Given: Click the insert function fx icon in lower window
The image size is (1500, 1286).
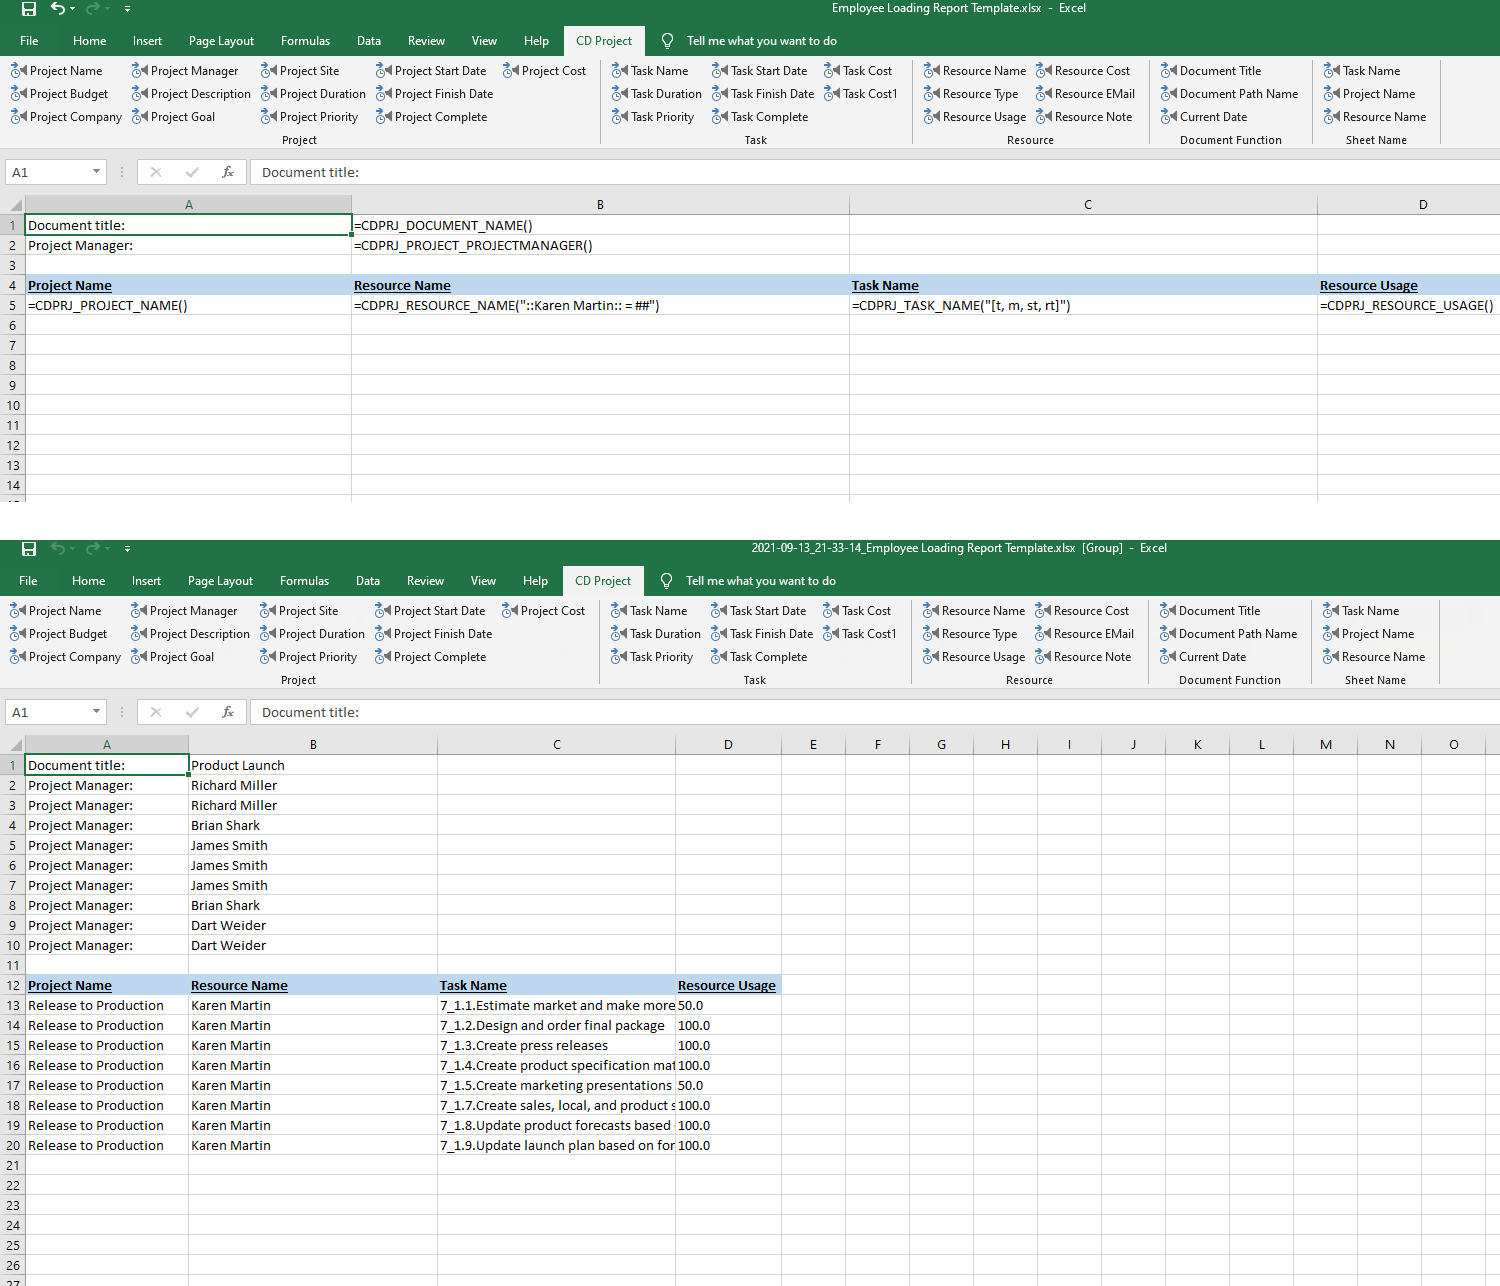Looking at the screenshot, I should (228, 712).
